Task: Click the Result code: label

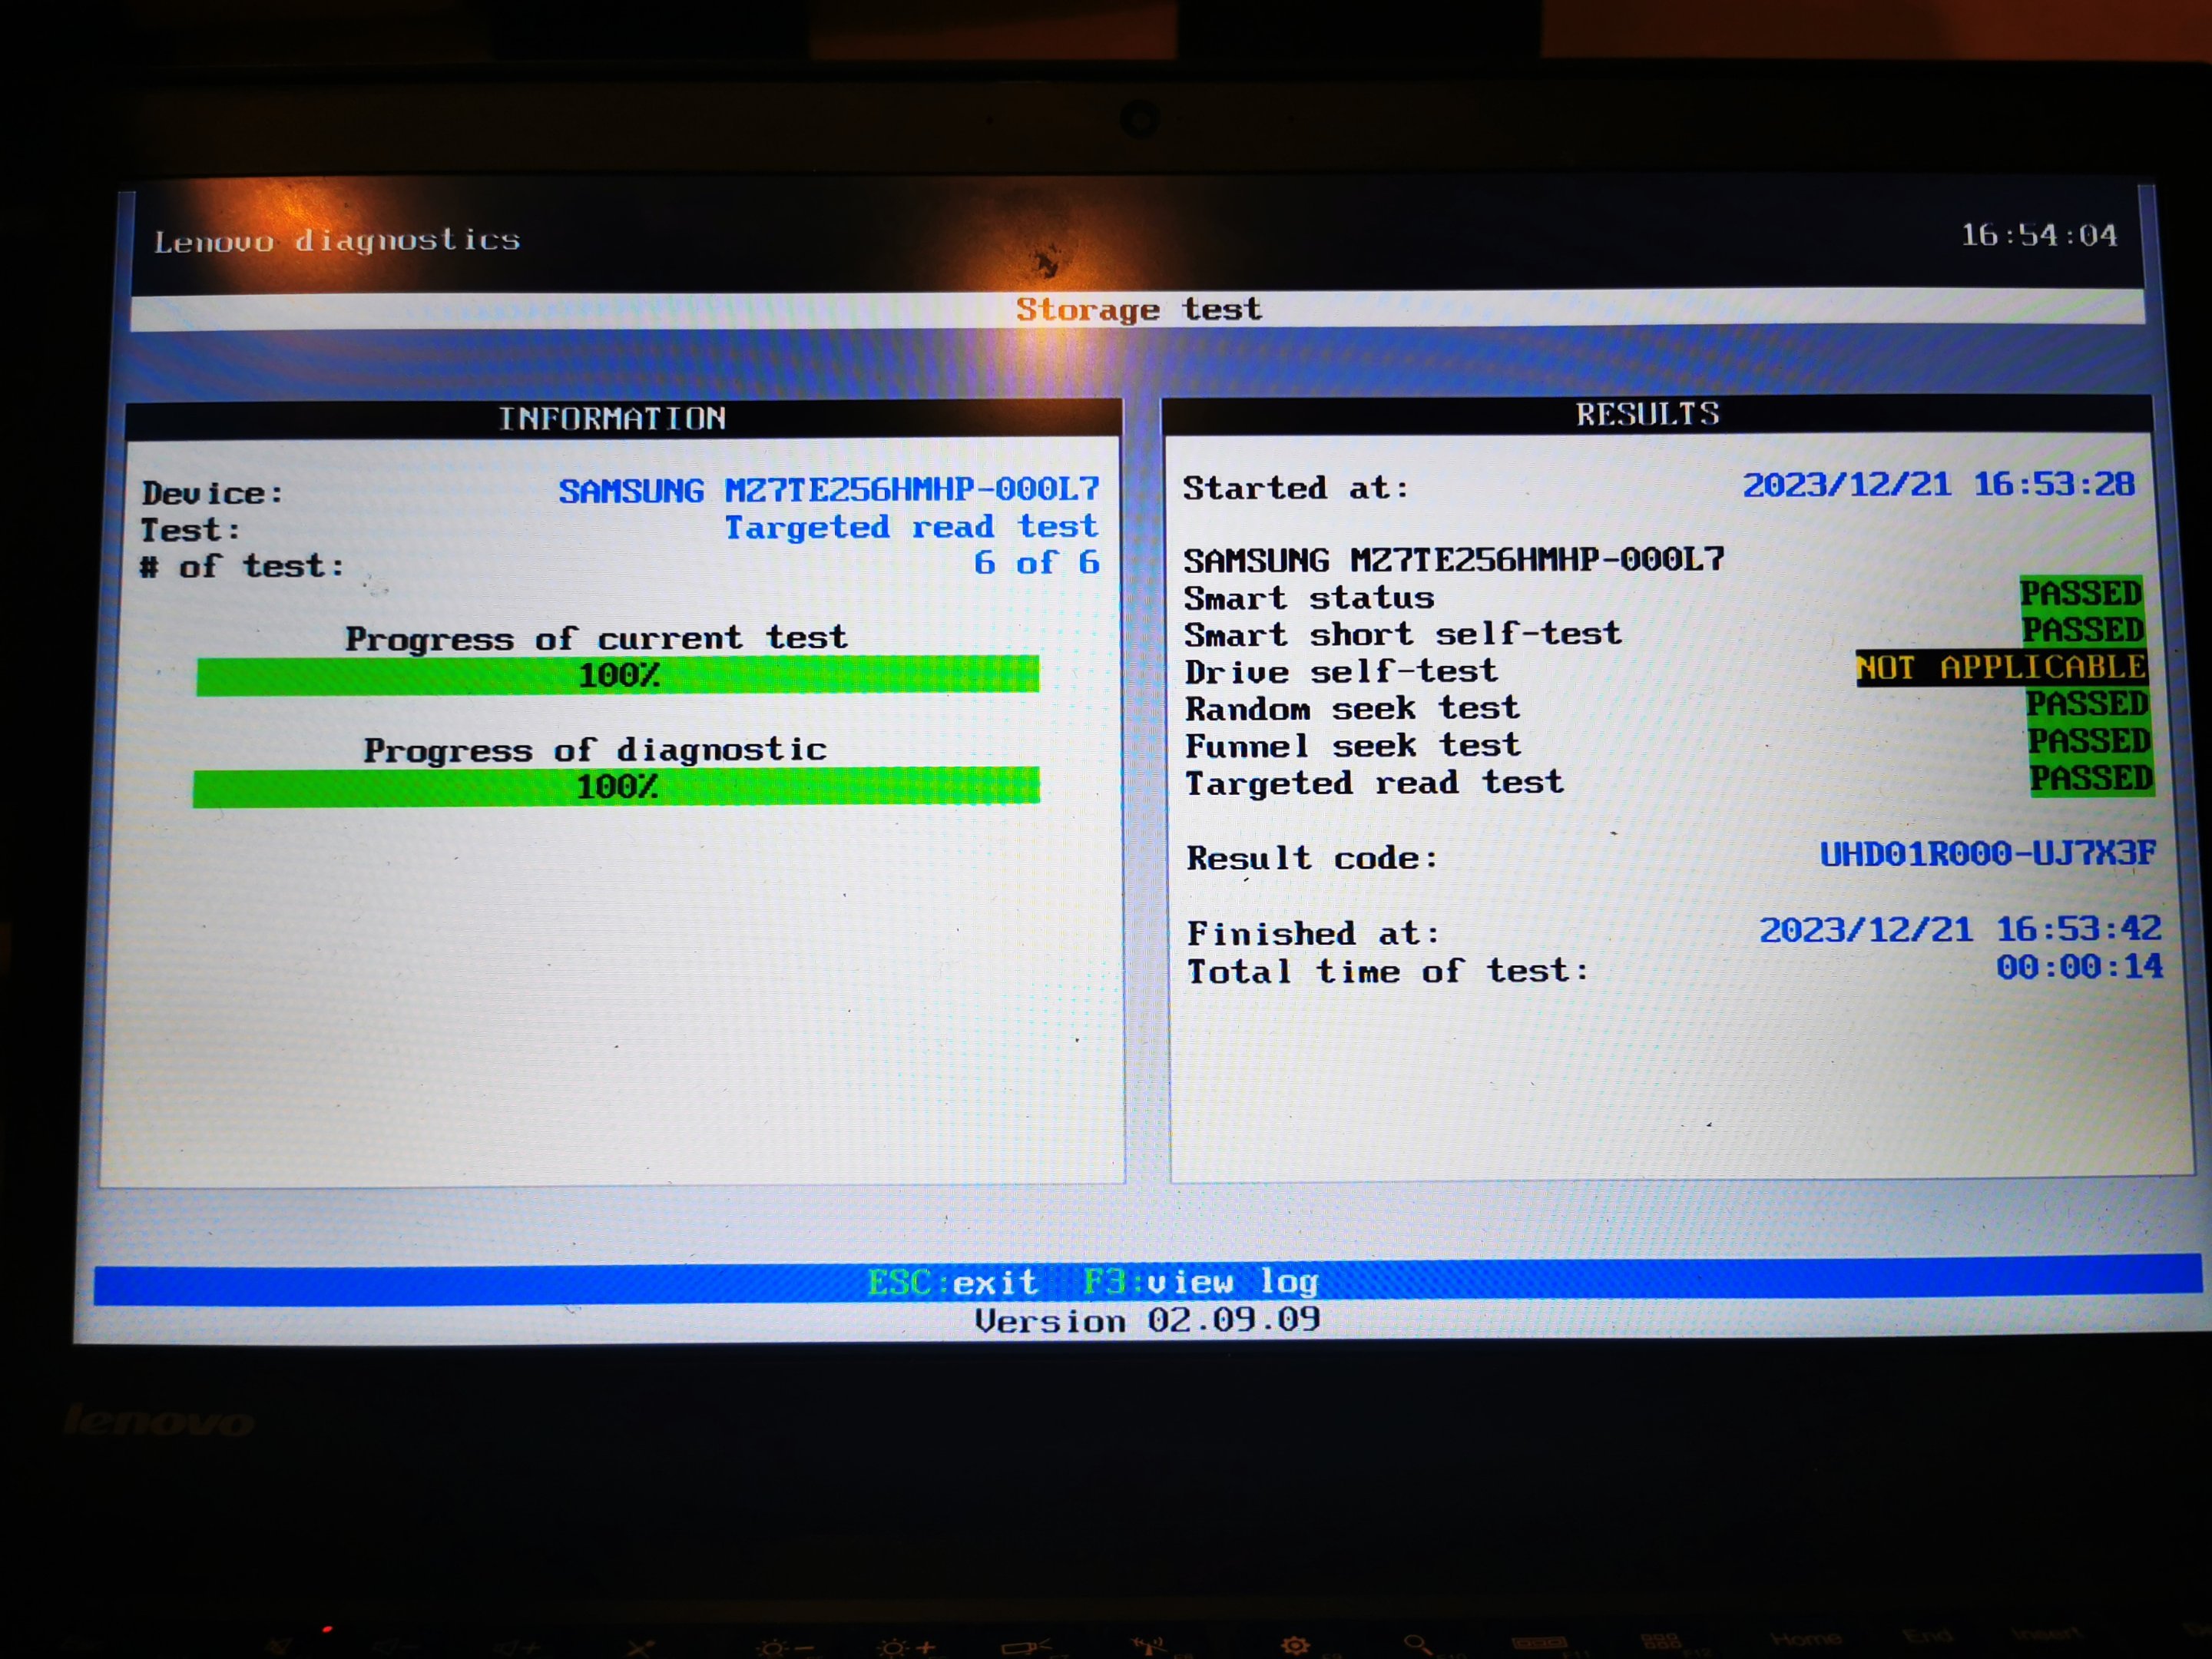Action: [x=1312, y=858]
